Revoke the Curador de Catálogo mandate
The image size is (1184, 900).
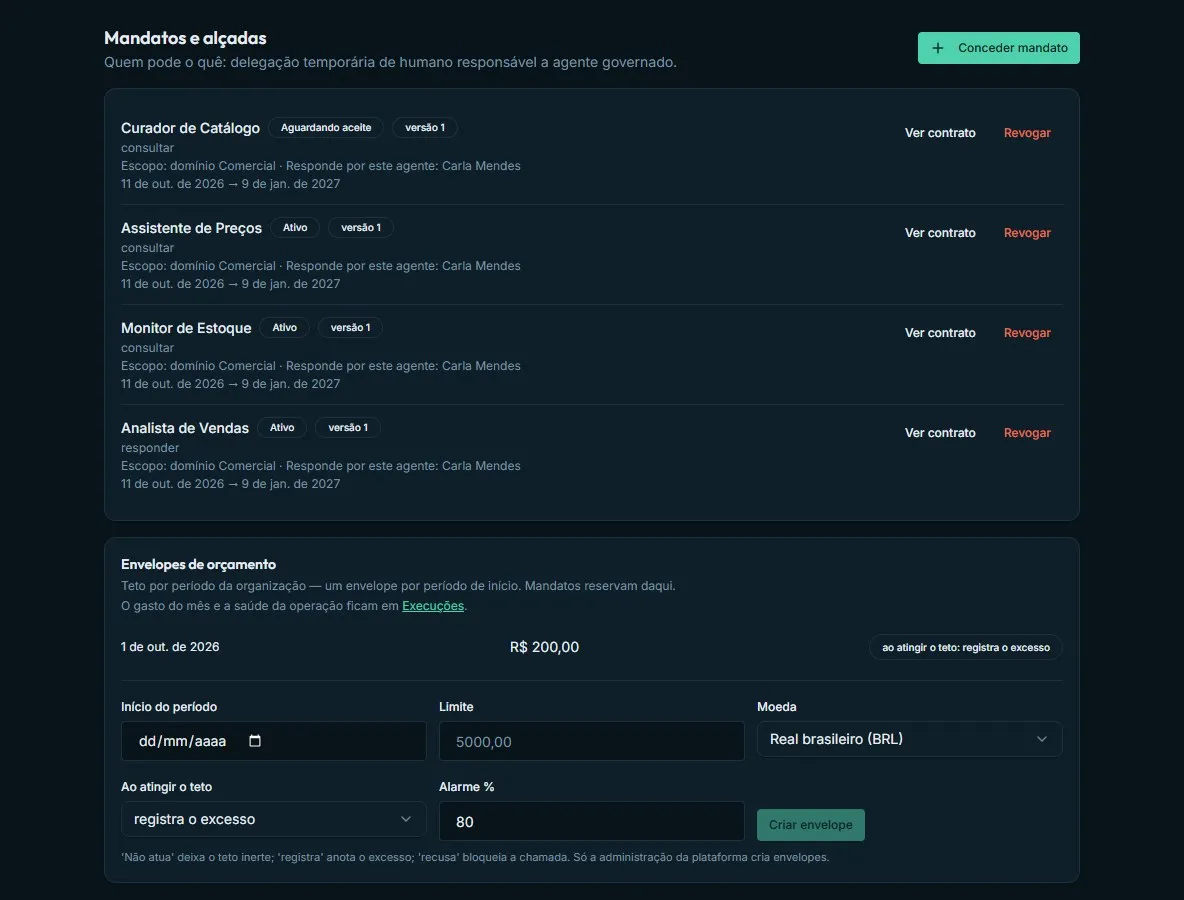coord(1027,133)
